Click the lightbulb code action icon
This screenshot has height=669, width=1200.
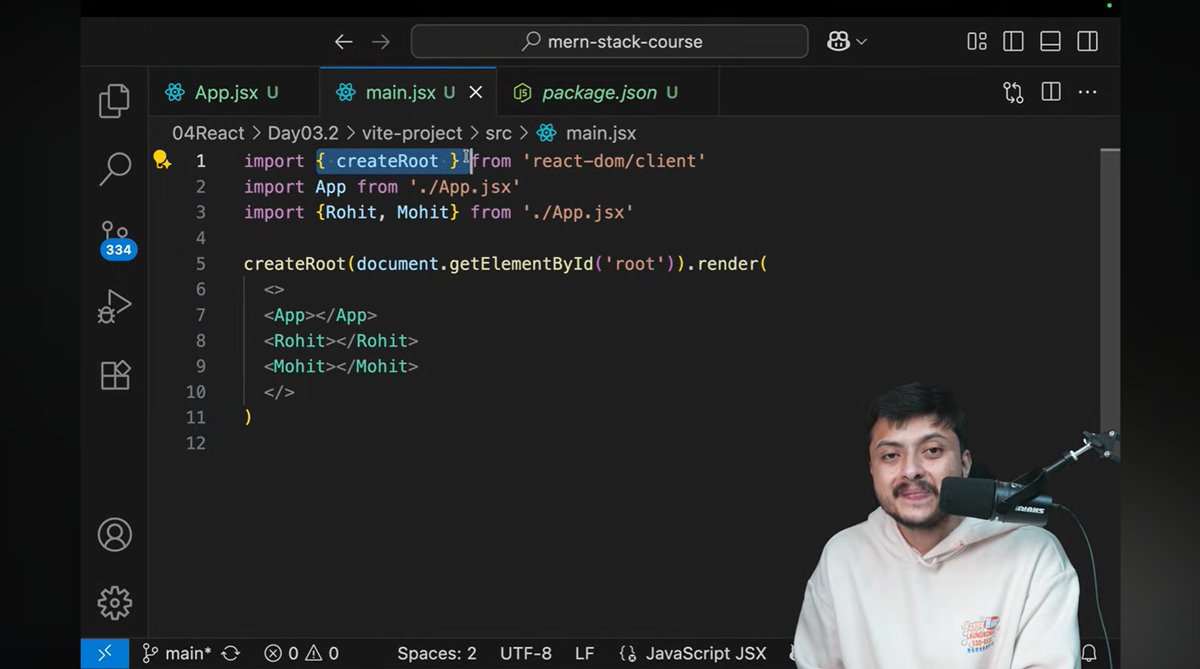tap(161, 160)
